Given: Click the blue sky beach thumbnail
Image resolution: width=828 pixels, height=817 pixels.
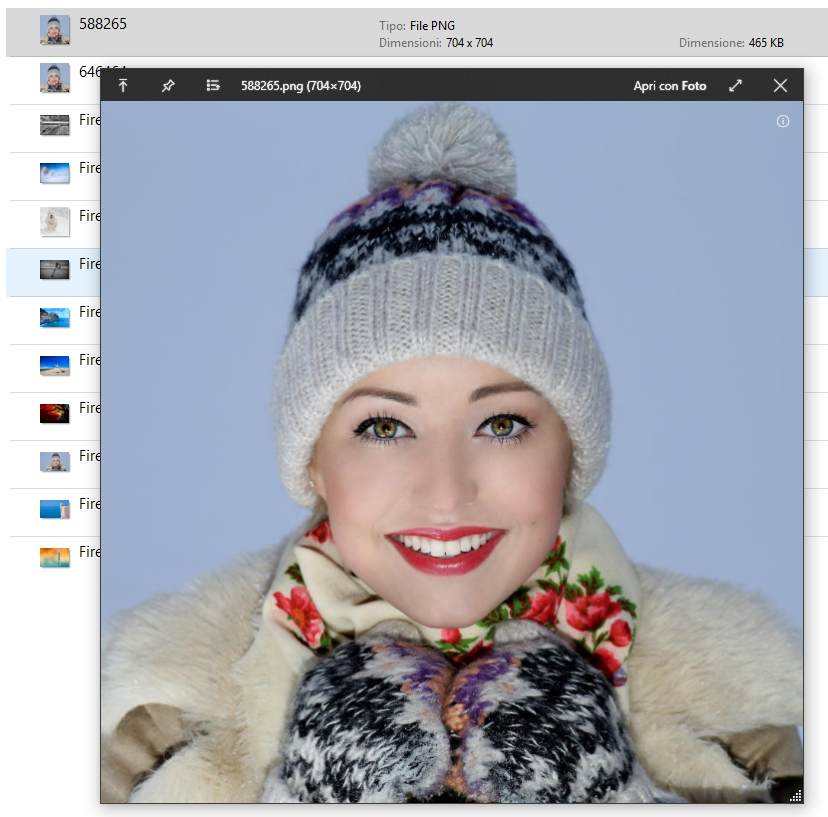Looking at the screenshot, I should pos(54,365).
